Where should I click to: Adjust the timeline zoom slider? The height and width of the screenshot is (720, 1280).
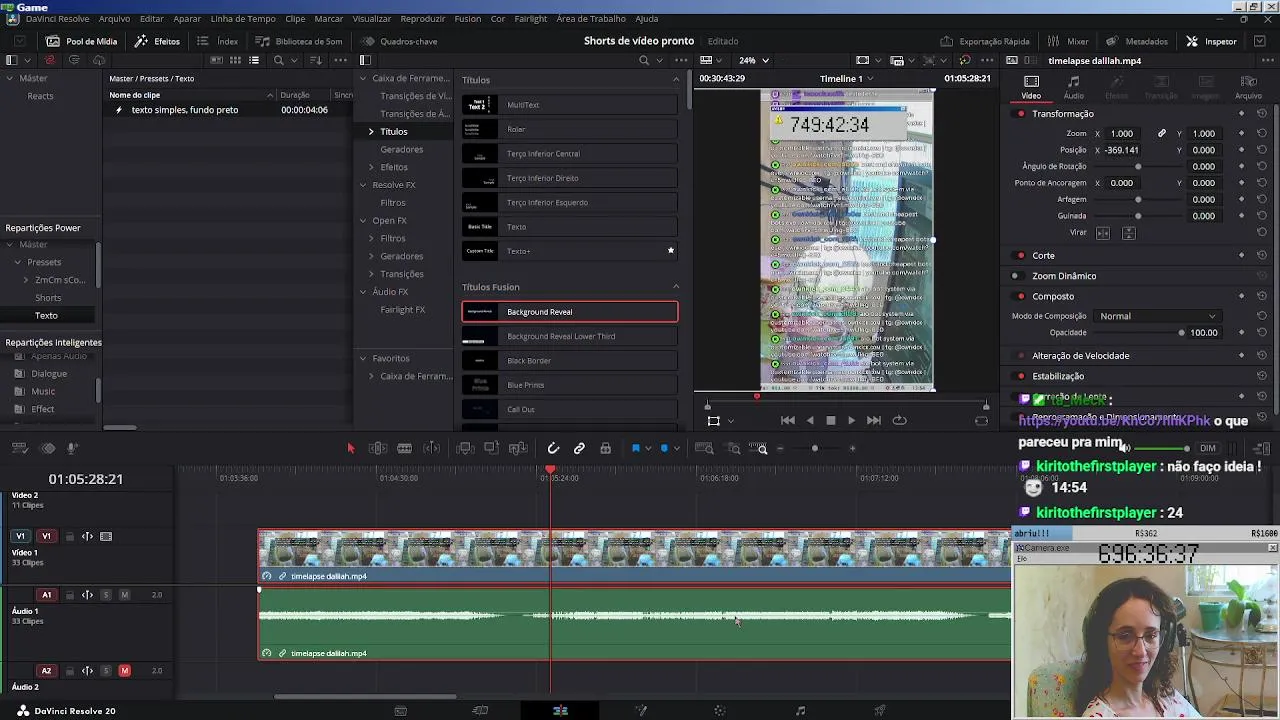coord(815,449)
